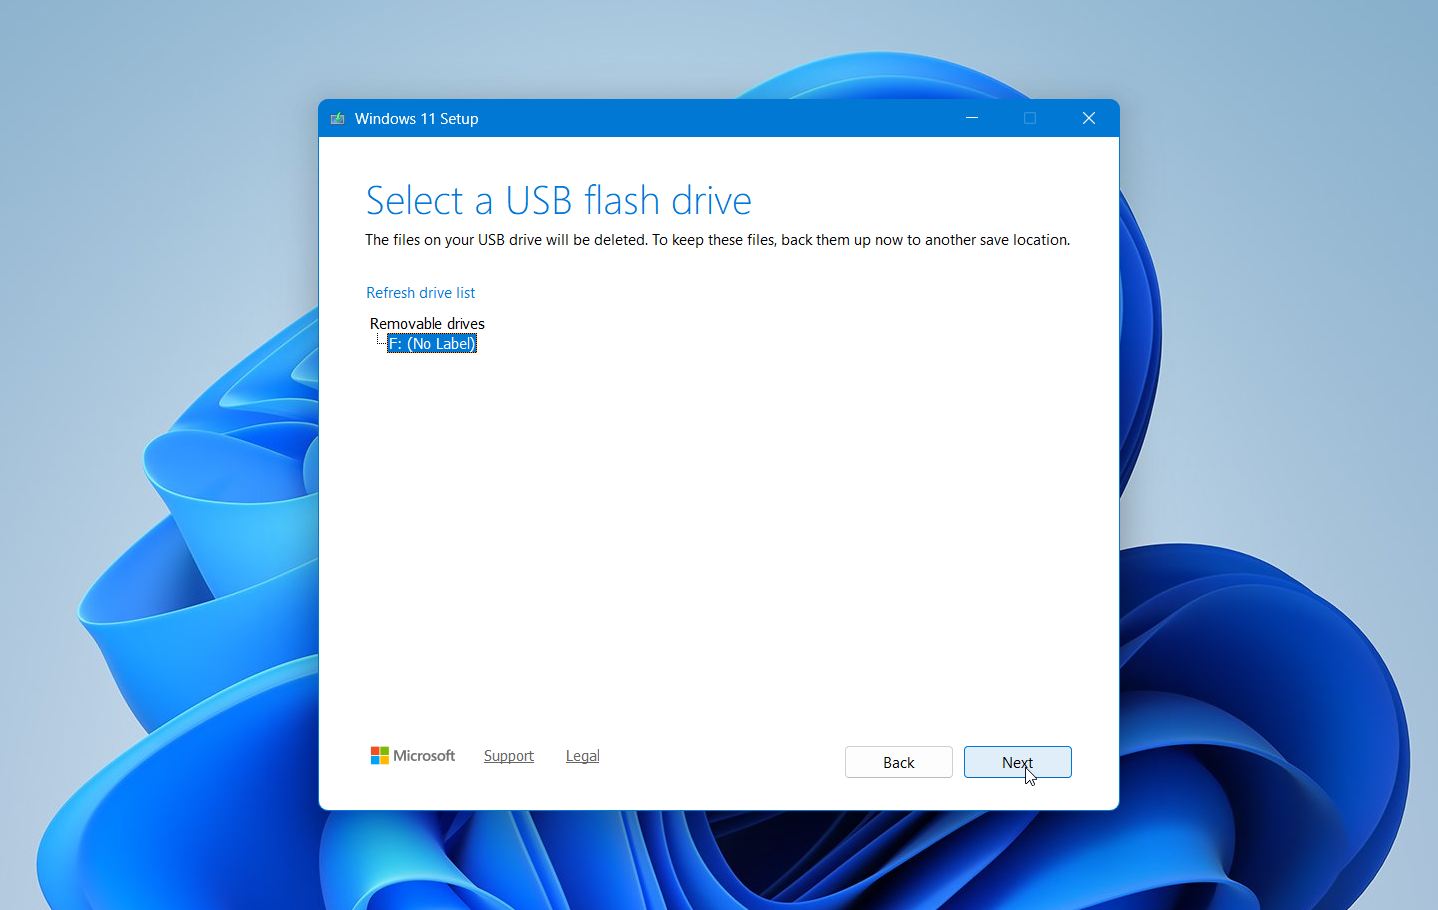Click the Microsoft wordmark text
Screen dimensions: 1438x910
pos(424,756)
